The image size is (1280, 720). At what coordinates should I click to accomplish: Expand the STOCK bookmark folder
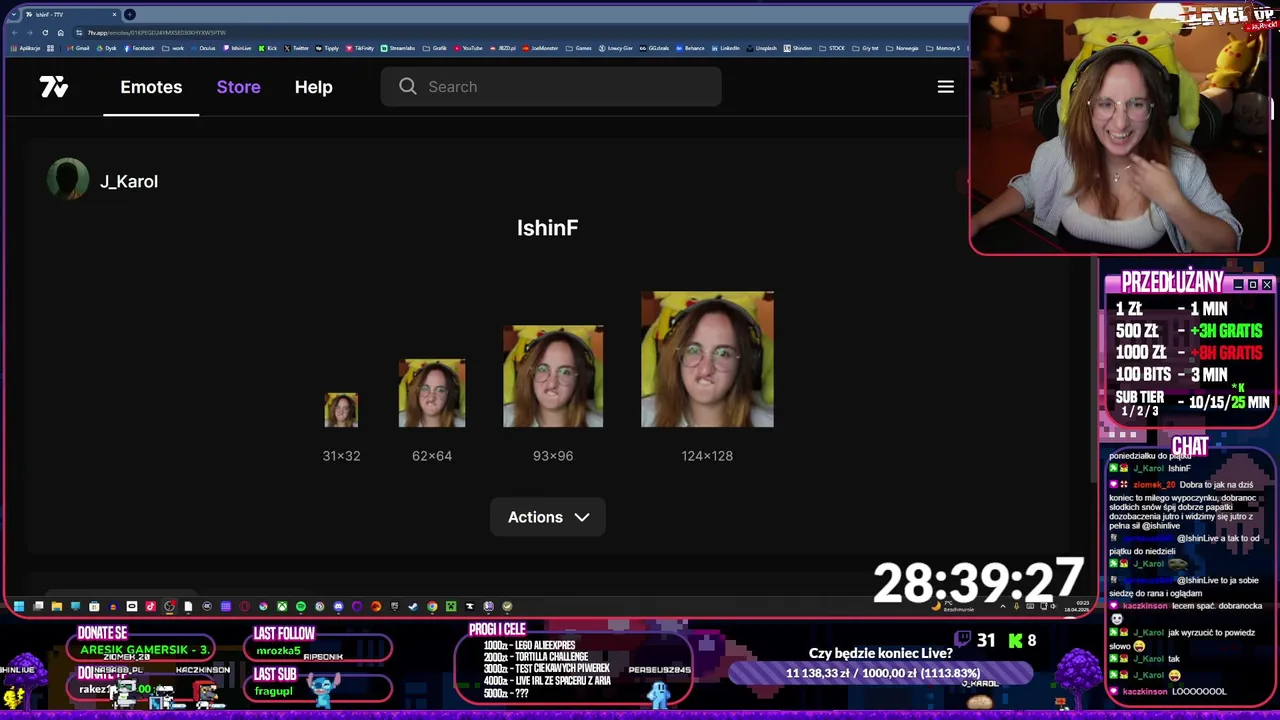pyautogui.click(x=832, y=48)
